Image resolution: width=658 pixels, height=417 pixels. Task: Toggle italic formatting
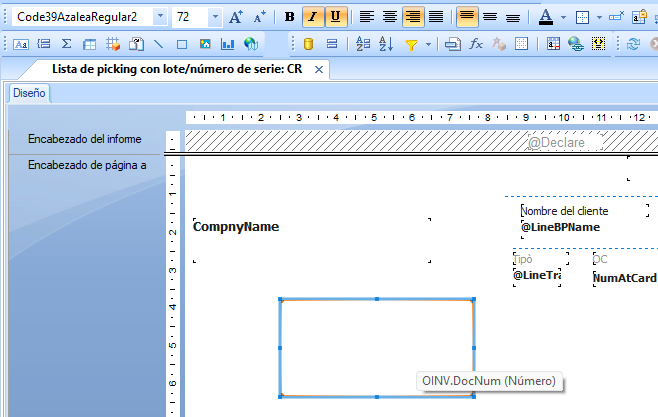click(x=313, y=17)
